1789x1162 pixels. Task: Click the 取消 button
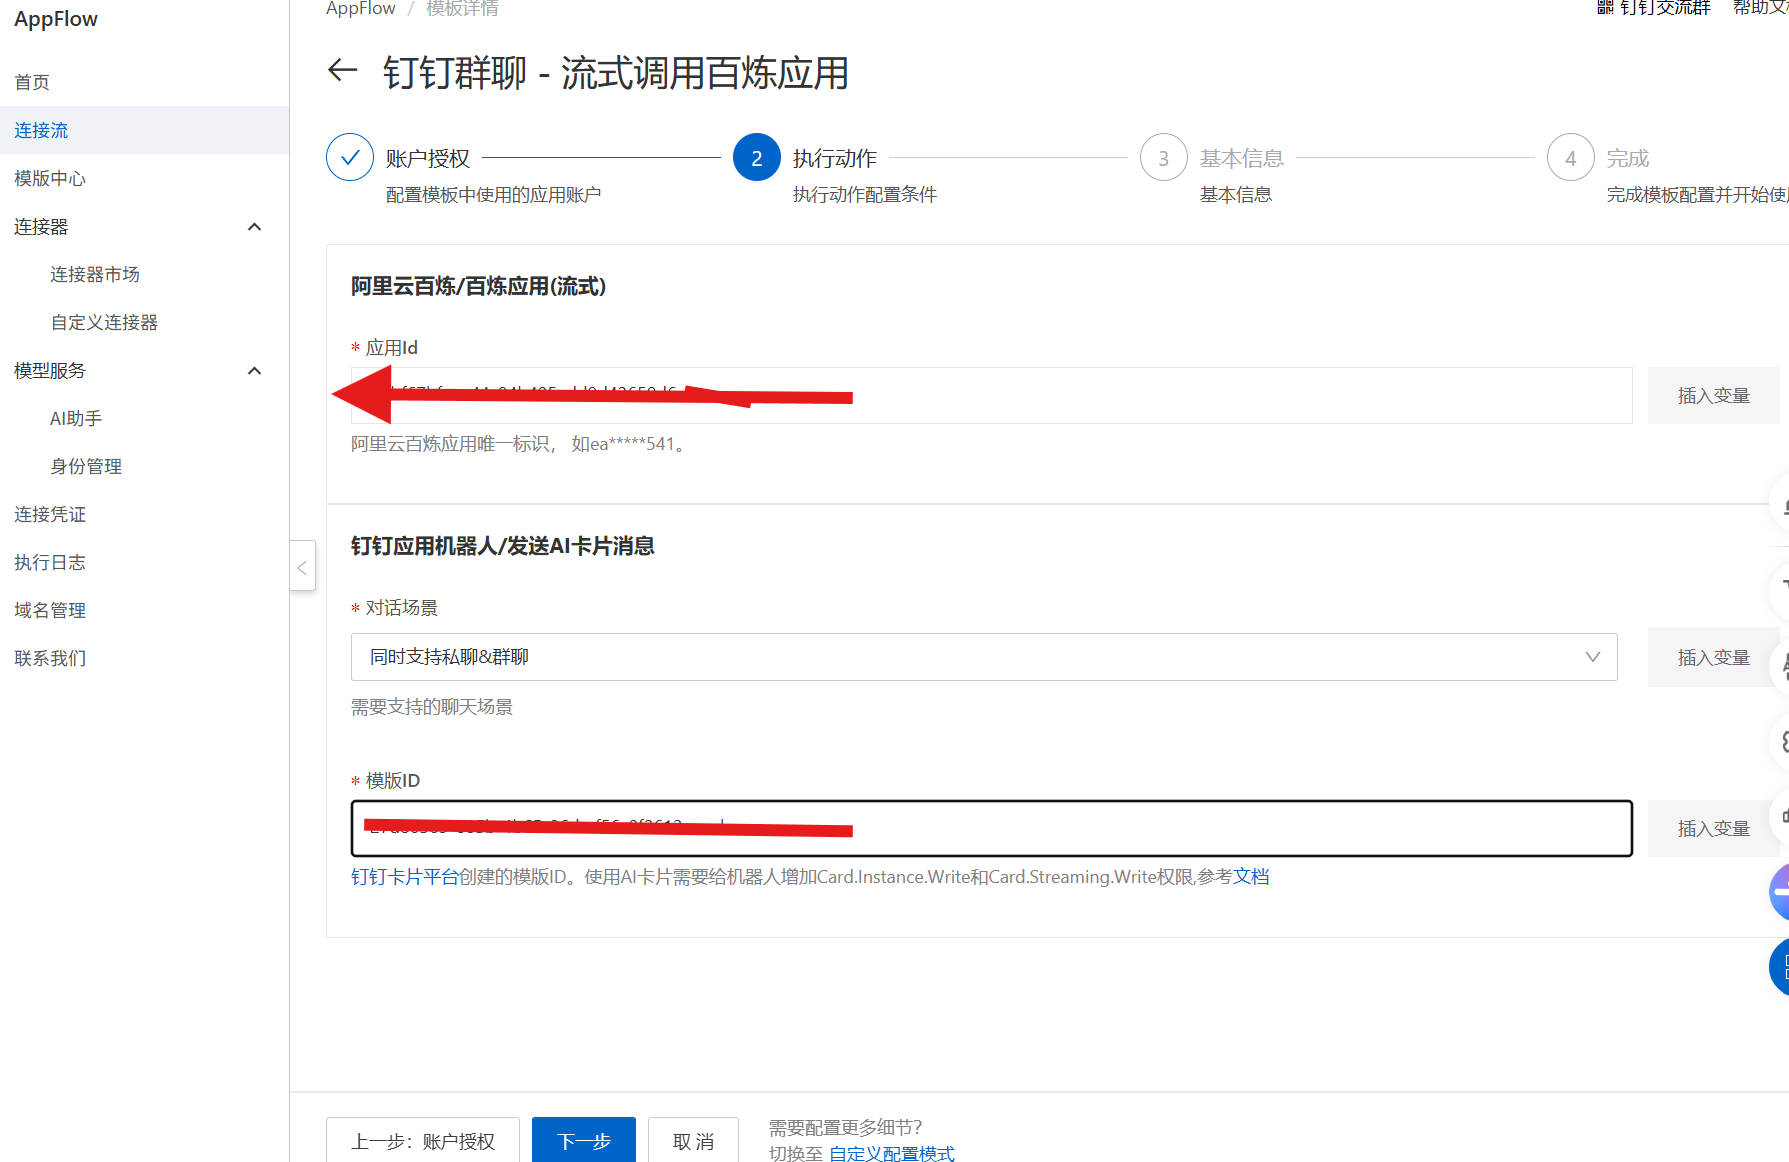693,1141
